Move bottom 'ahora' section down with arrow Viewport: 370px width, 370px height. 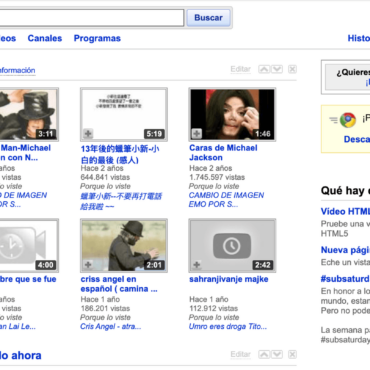point(277,354)
